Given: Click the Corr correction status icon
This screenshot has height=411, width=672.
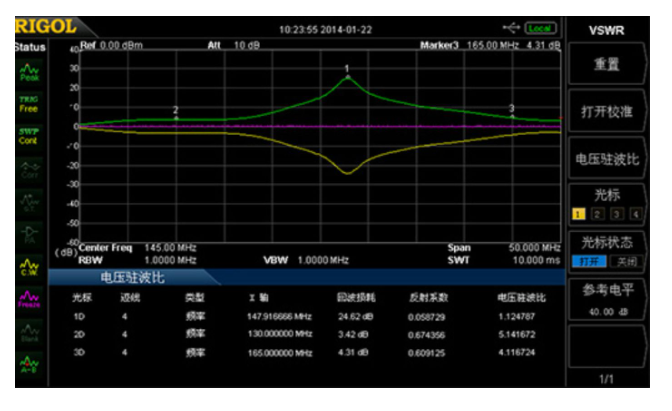Looking at the screenshot, I should click(x=29, y=170).
